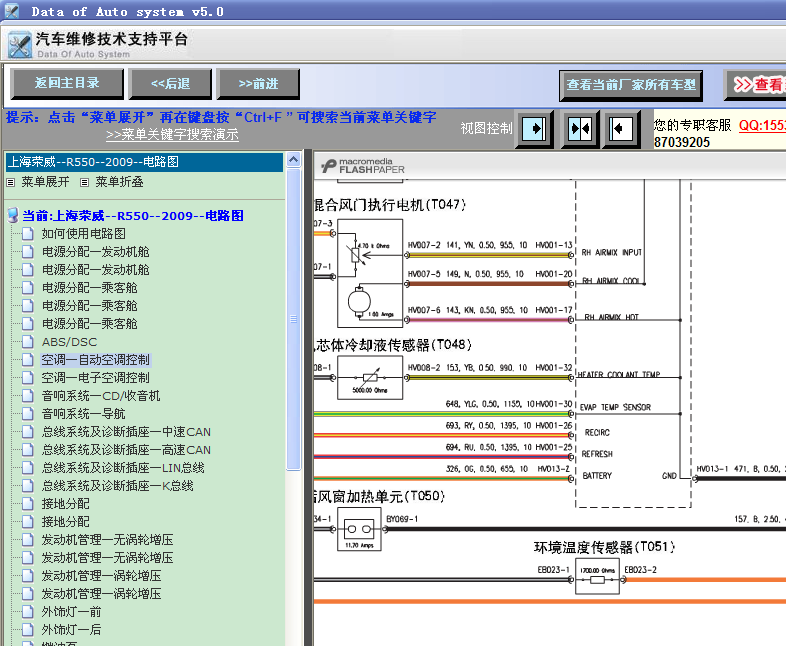
Task: Click the QQ customer service link
Action: coord(762,125)
